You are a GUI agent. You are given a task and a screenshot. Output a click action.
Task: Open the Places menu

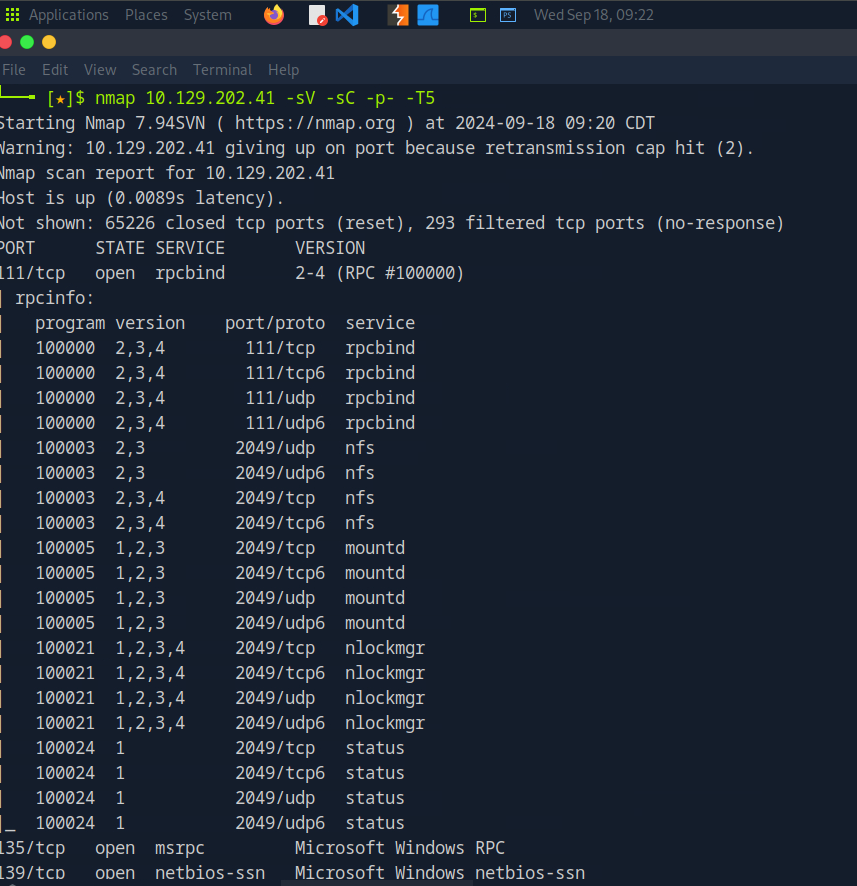click(x=146, y=15)
